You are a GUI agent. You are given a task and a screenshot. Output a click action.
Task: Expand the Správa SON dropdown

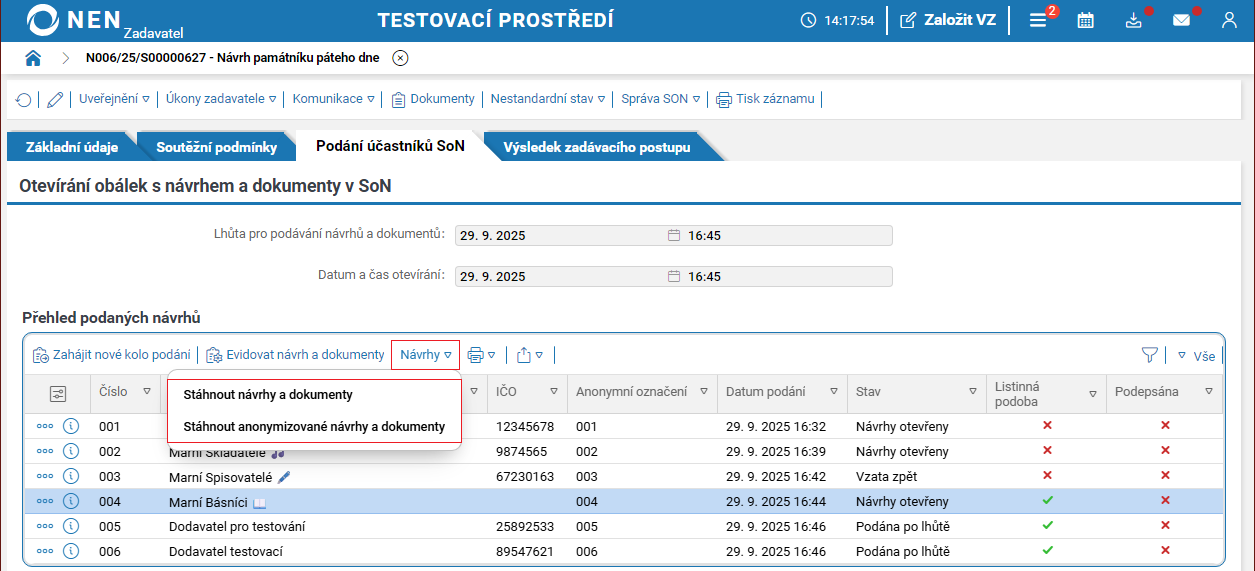(660, 99)
